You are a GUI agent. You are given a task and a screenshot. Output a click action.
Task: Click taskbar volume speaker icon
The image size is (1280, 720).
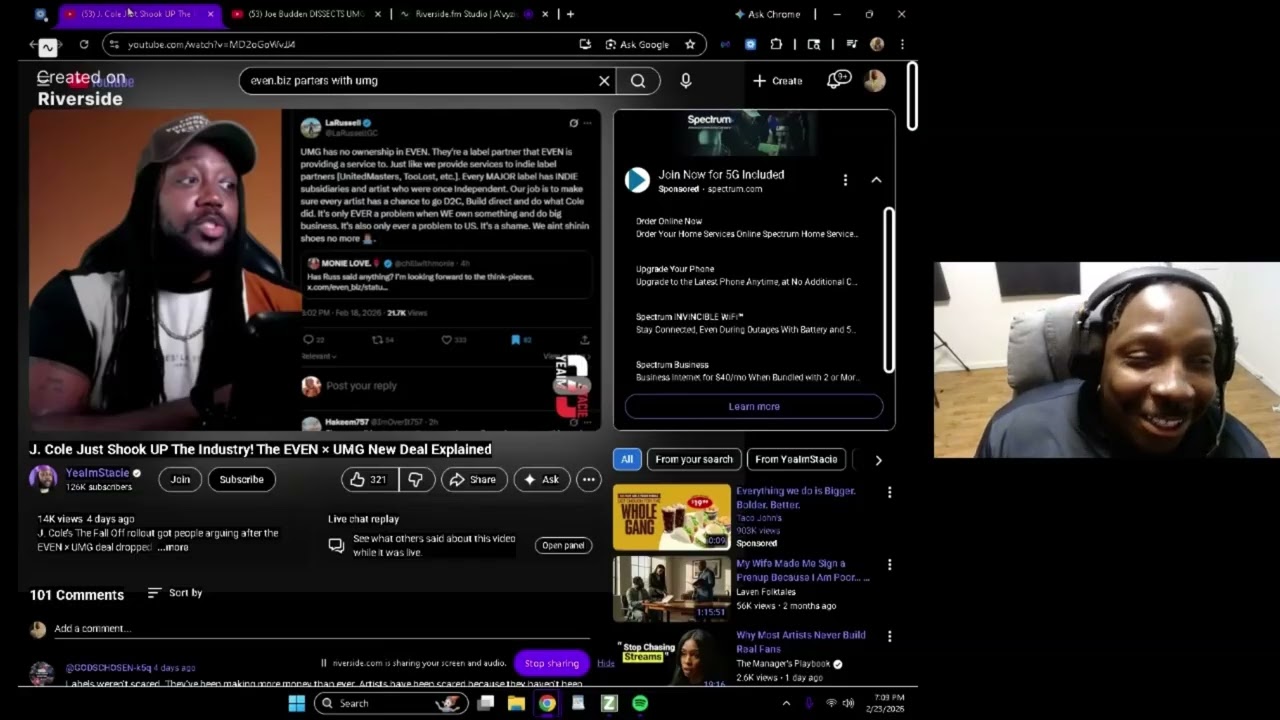click(x=848, y=703)
